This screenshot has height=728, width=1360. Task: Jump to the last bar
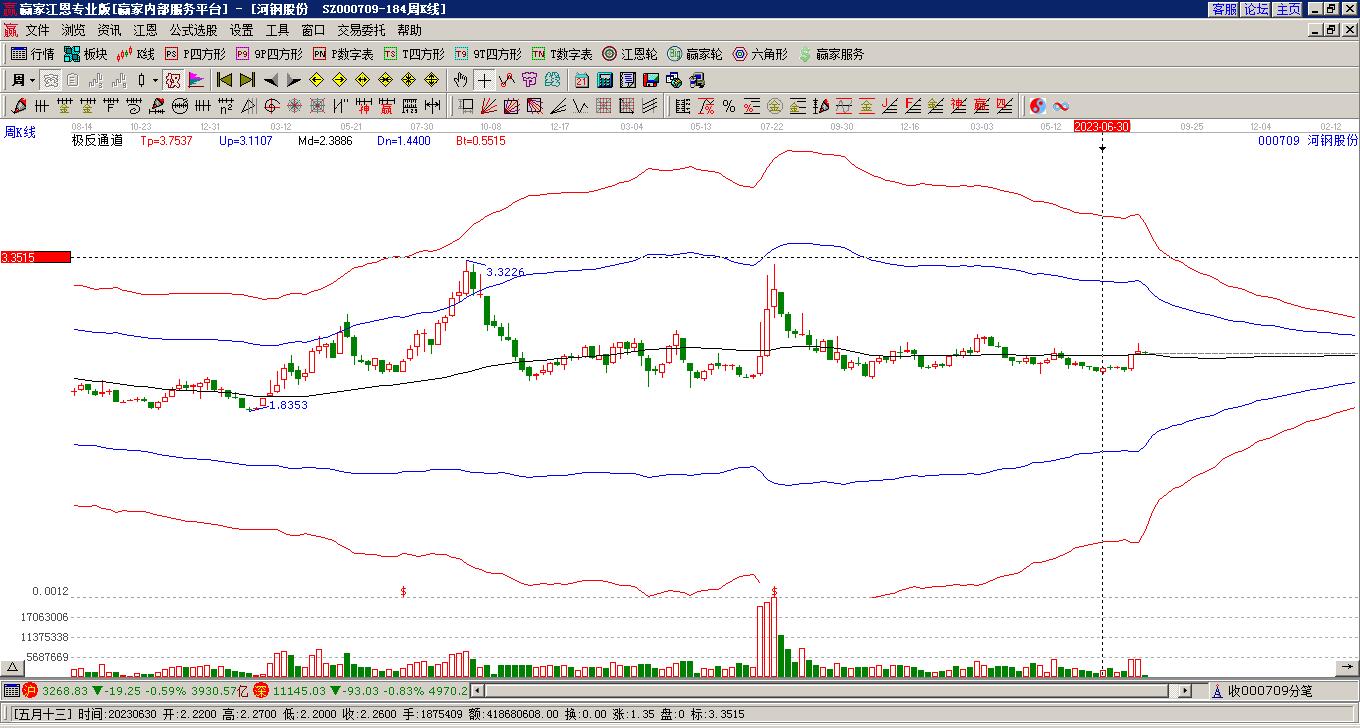247,80
